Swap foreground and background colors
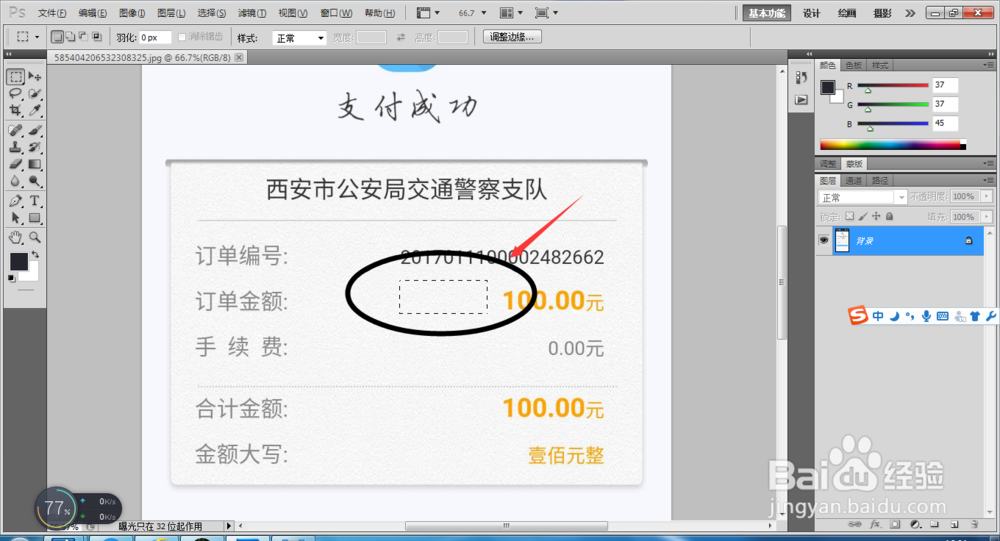1000x541 pixels. pyautogui.click(x=36, y=255)
